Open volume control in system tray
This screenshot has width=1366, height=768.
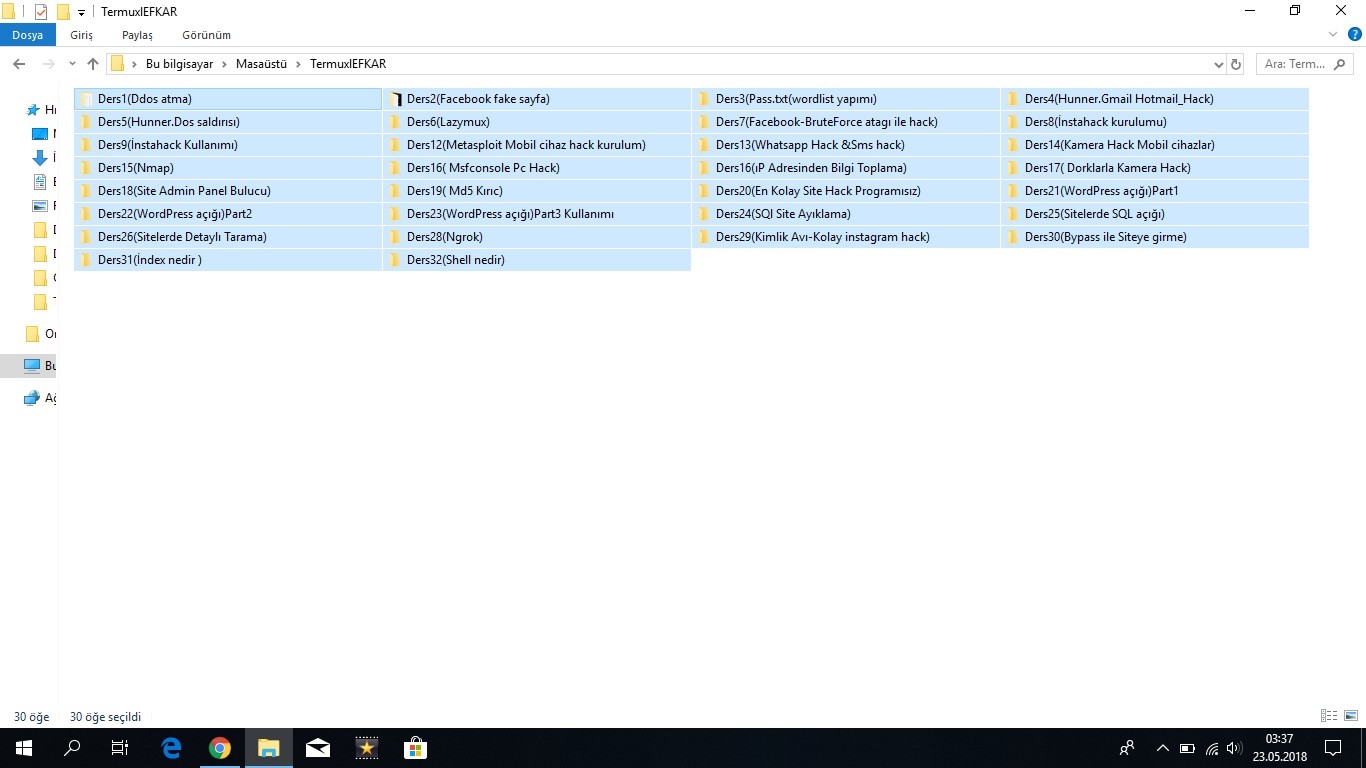point(1234,748)
